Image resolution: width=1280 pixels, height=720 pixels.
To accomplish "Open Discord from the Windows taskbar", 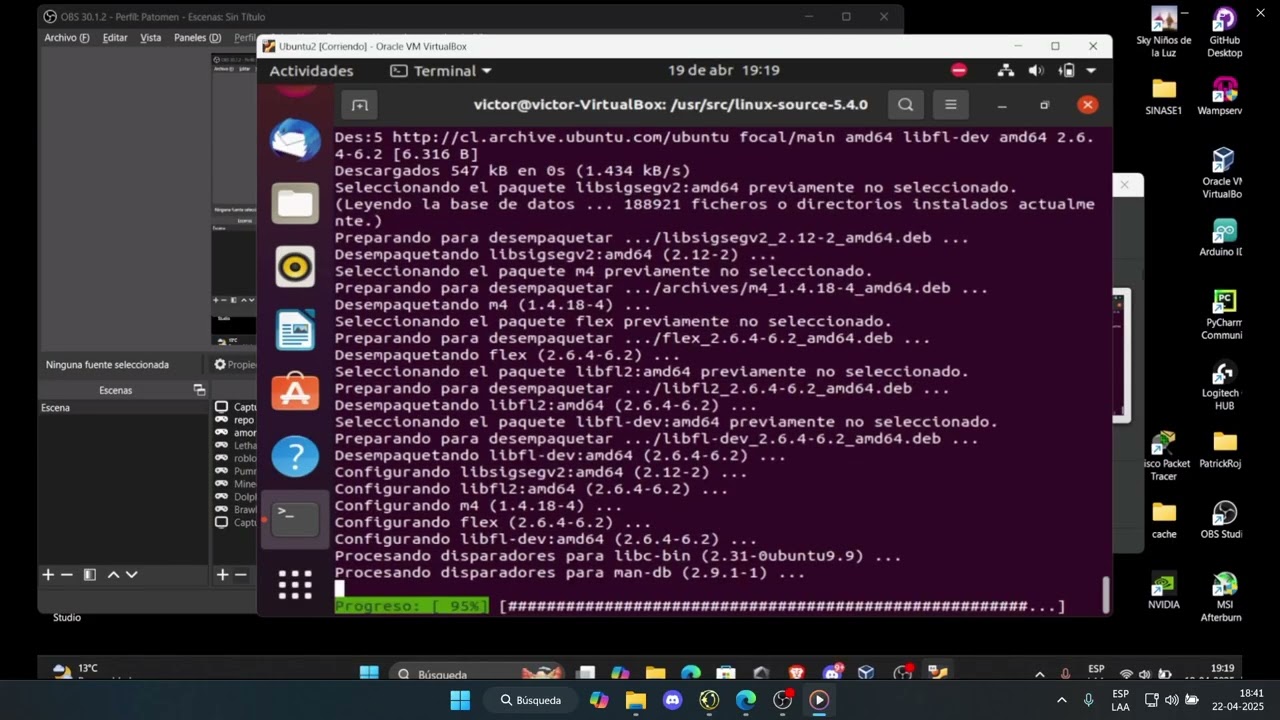I will (x=672, y=700).
